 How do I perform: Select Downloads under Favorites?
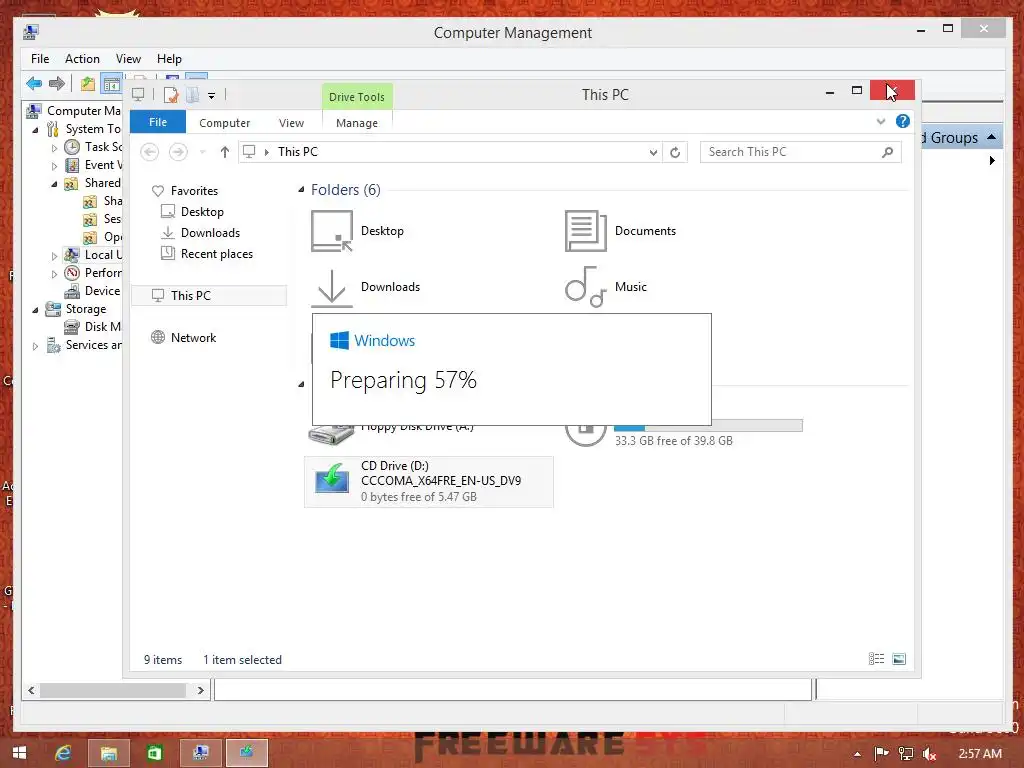[210, 232]
